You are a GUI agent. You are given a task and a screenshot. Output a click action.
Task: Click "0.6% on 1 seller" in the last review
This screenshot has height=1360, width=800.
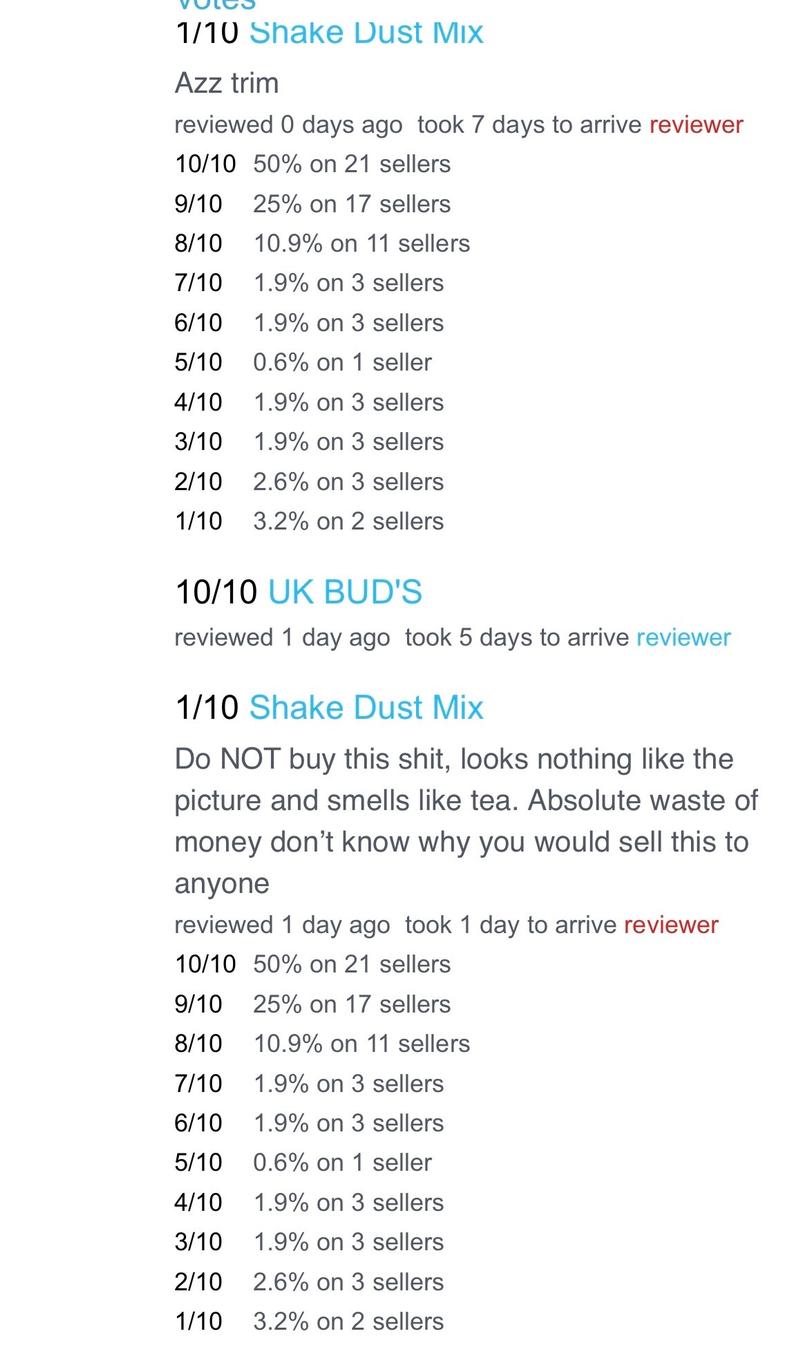(x=342, y=1163)
